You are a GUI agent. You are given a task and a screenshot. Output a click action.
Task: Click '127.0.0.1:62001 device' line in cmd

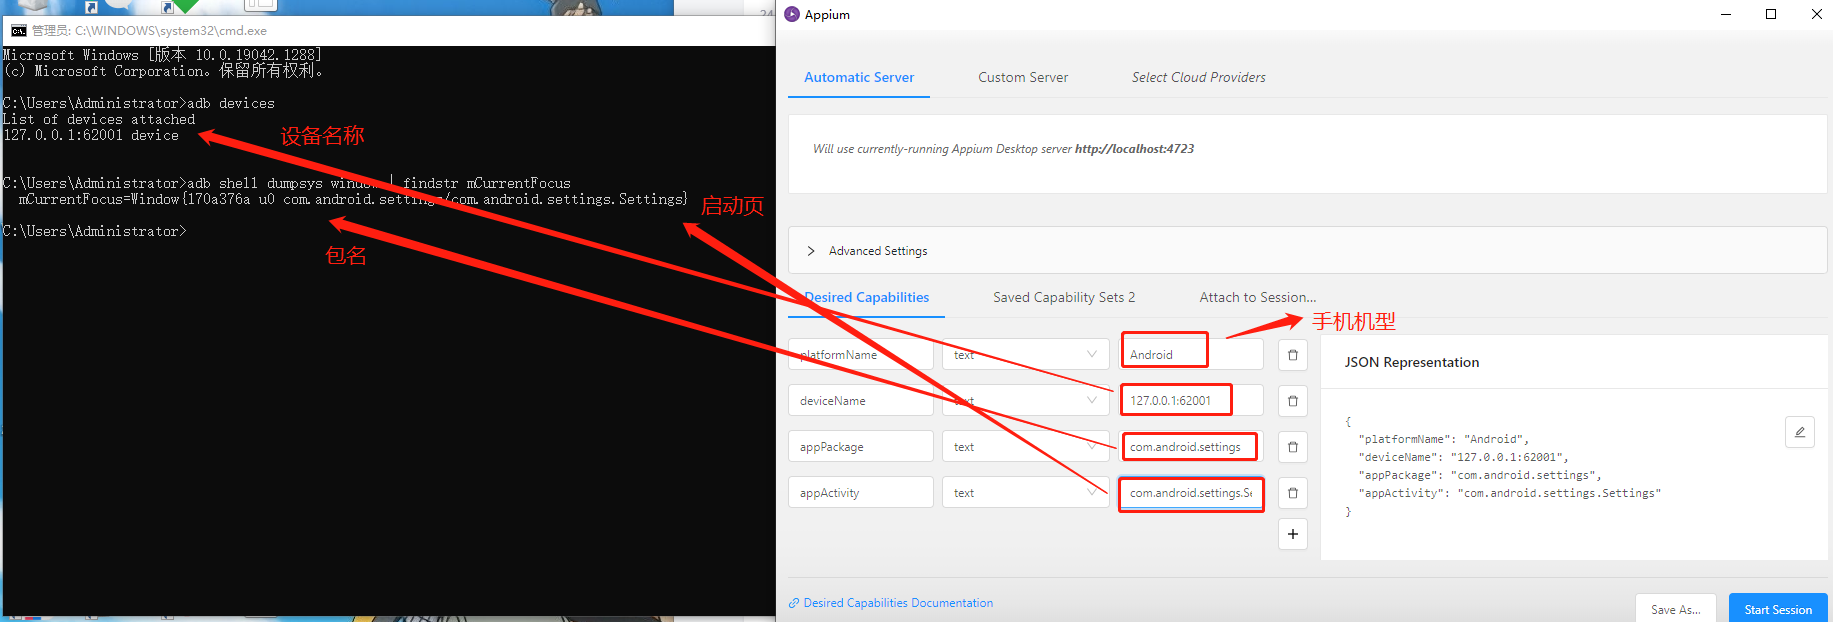click(91, 135)
